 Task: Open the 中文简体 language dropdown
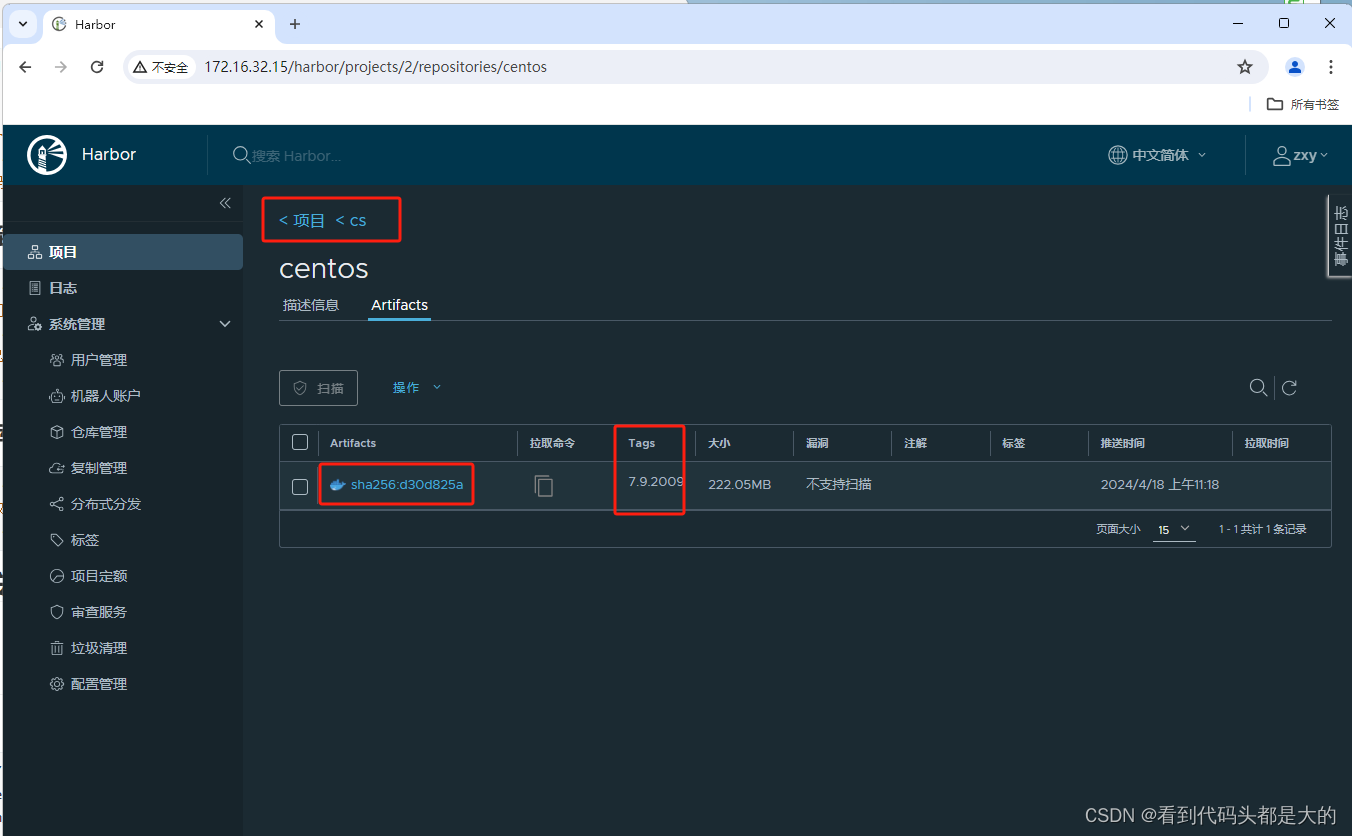1158,155
